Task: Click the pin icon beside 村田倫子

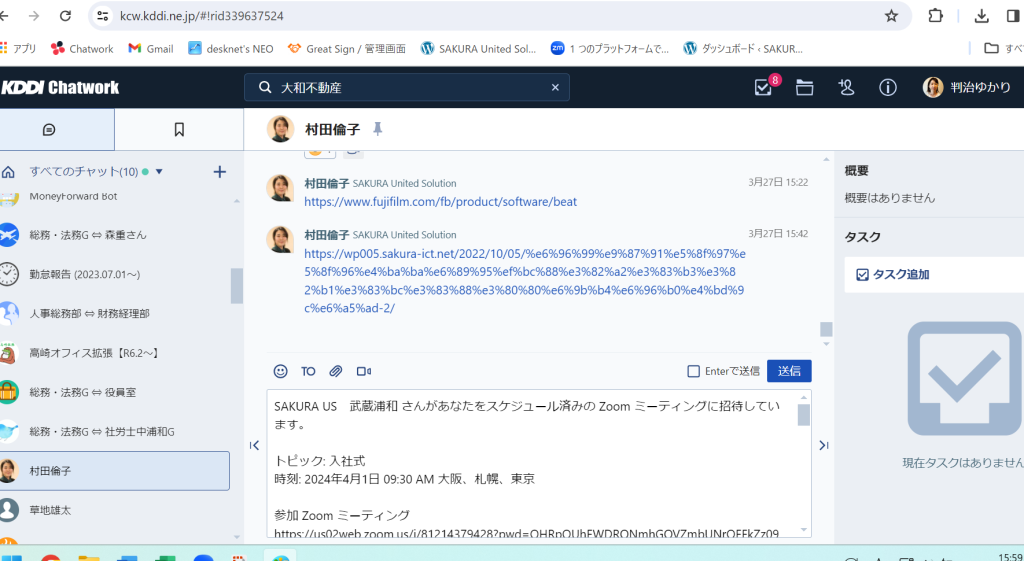Action: point(377,129)
